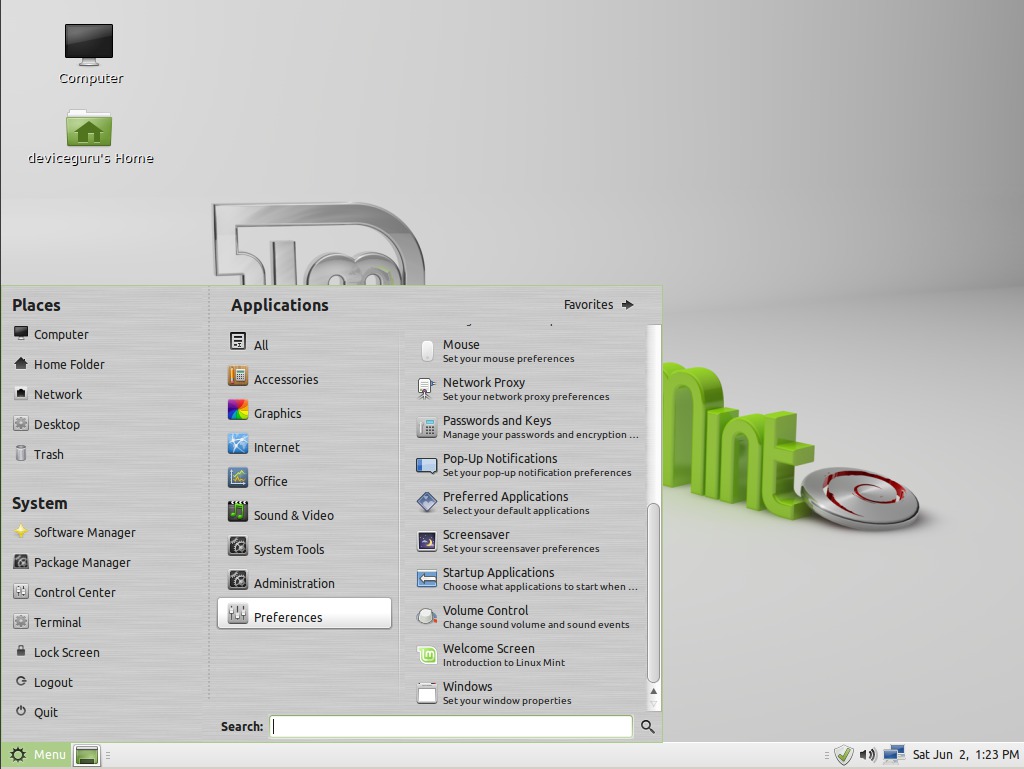The height and width of the screenshot is (769, 1024).
Task: Open Package Manager icon in System
Action: pyautogui.click(x=21, y=561)
